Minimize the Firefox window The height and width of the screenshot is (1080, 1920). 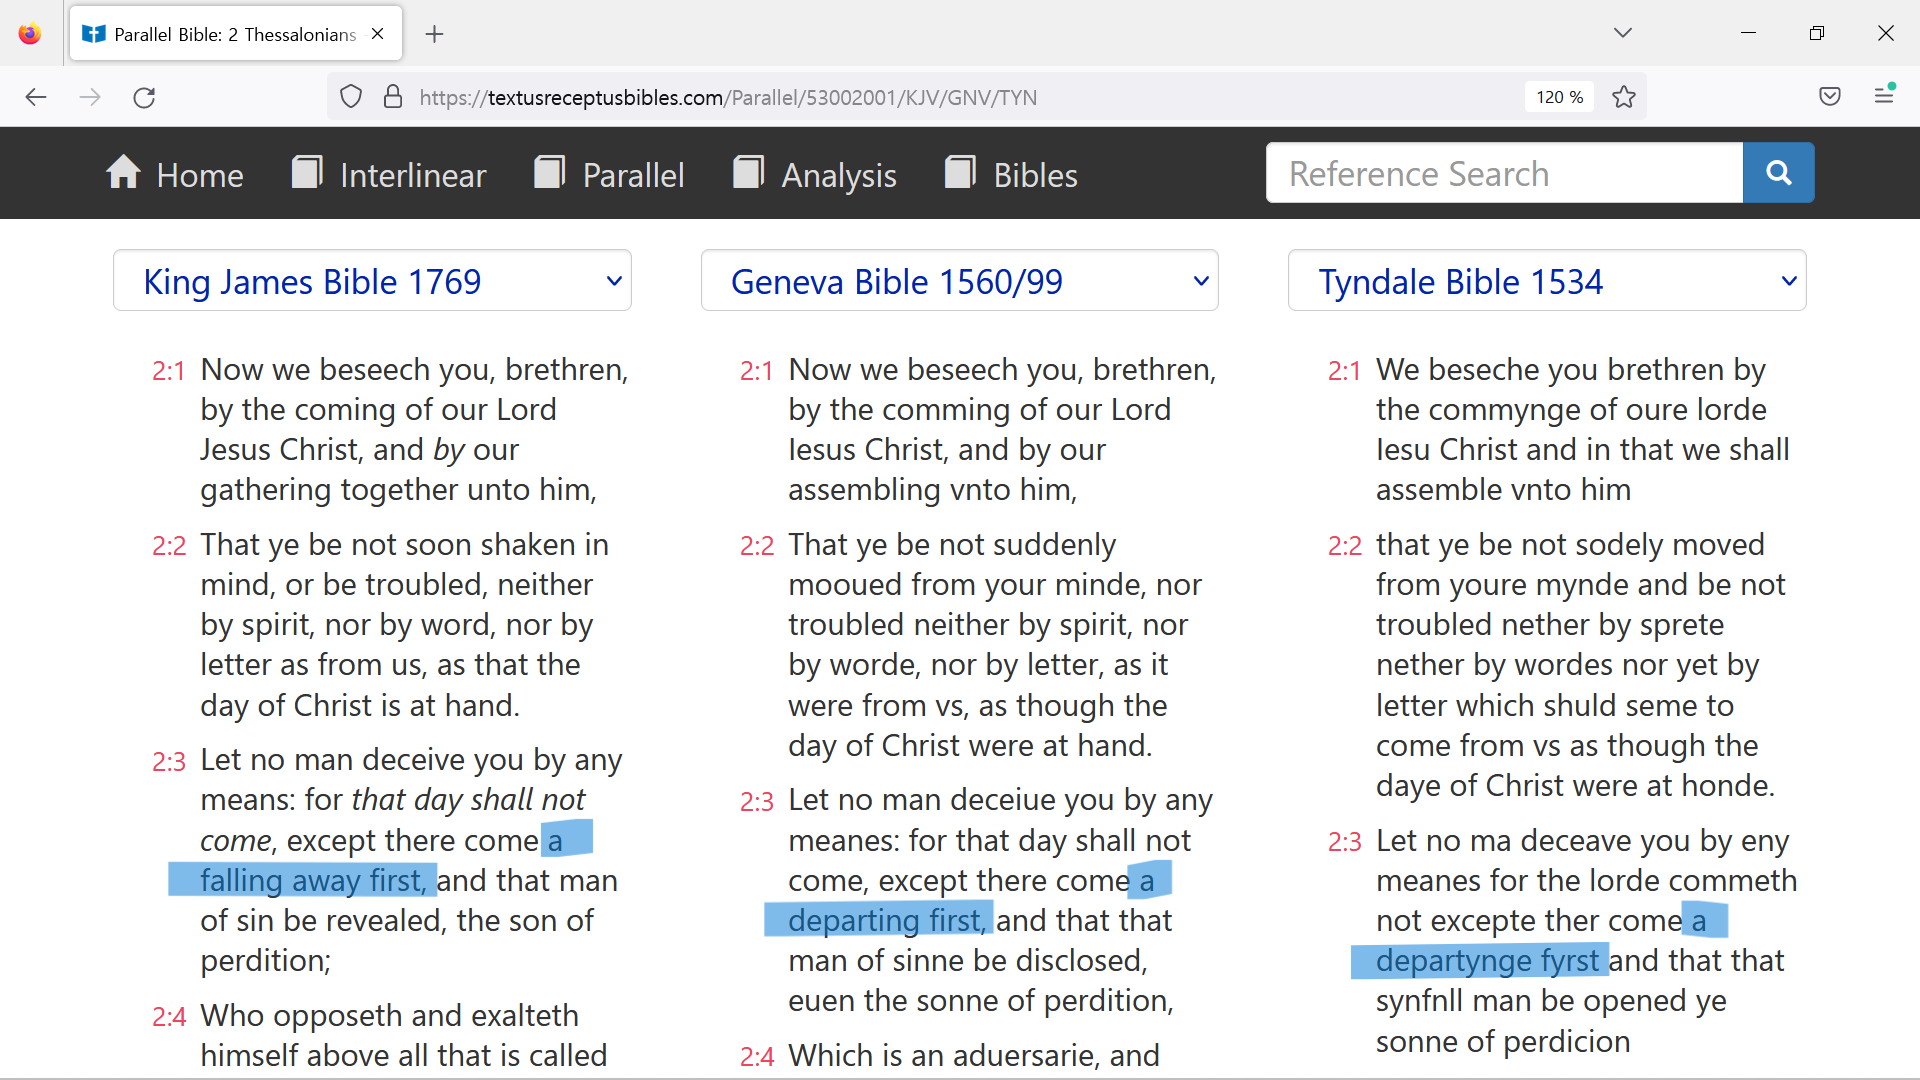tap(1748, 33)
